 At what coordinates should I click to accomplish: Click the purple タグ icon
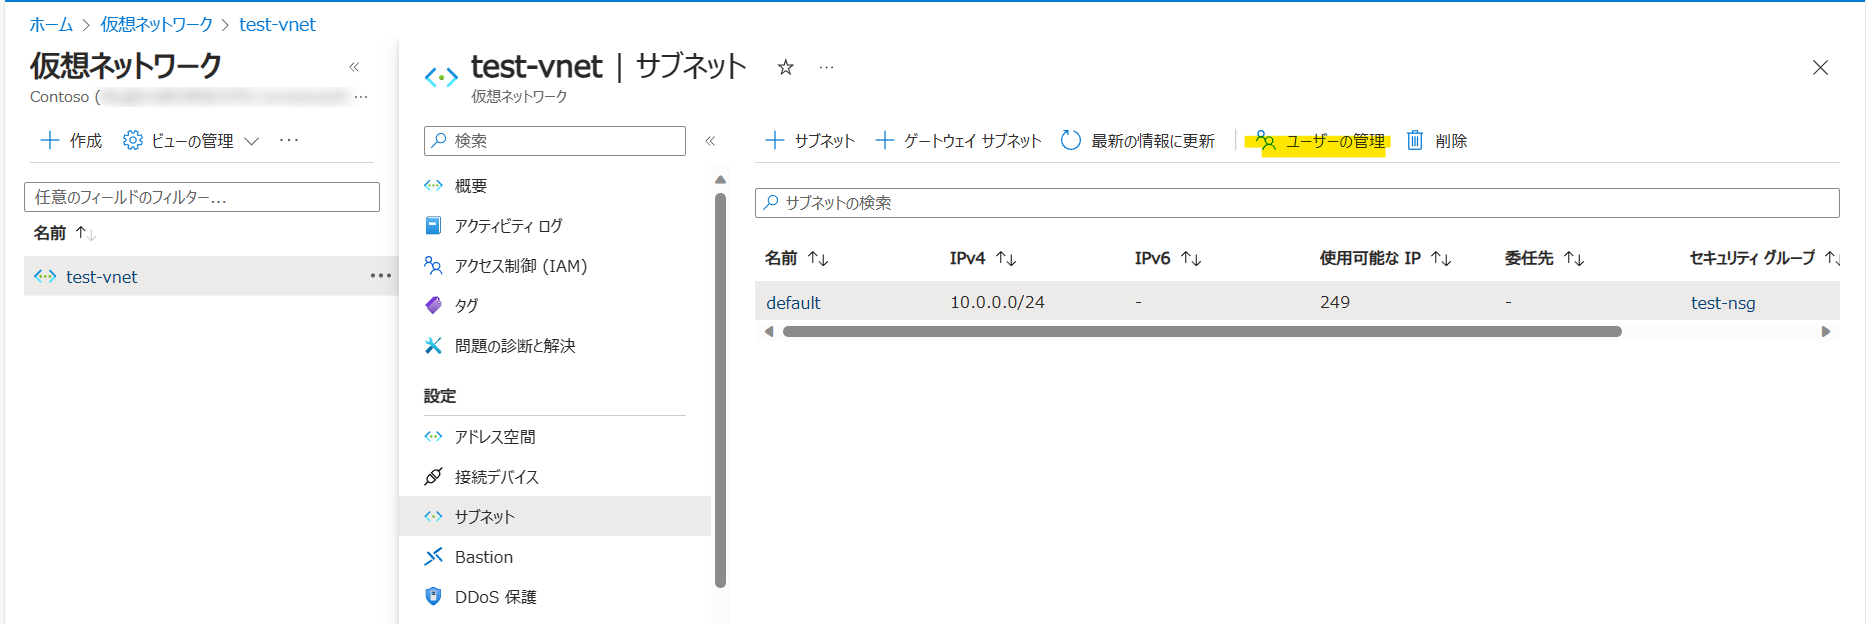(433, 305)
